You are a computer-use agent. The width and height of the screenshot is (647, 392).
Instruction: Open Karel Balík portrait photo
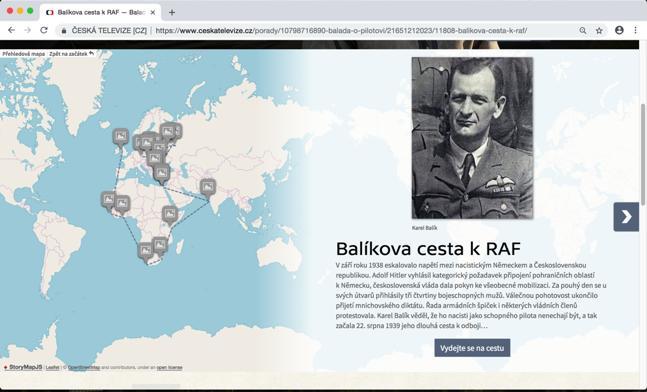click(472, 138)
